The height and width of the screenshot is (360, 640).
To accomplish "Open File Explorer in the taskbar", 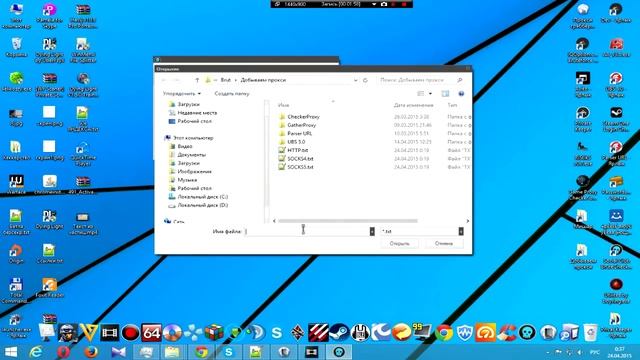I will click(173, 352).
